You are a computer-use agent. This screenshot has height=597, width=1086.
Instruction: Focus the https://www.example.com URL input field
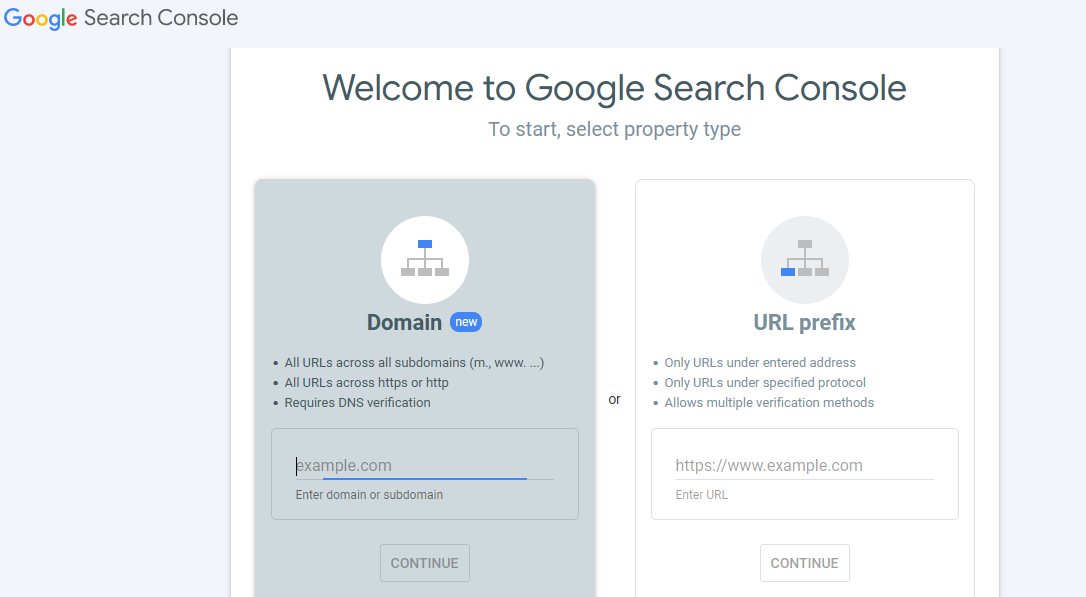pos(804,465)
